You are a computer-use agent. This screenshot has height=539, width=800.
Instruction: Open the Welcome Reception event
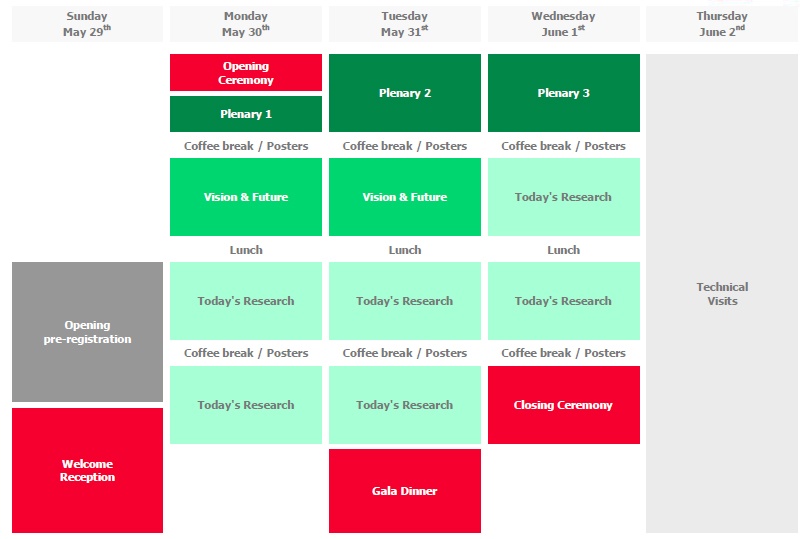(x=87, y=470)
